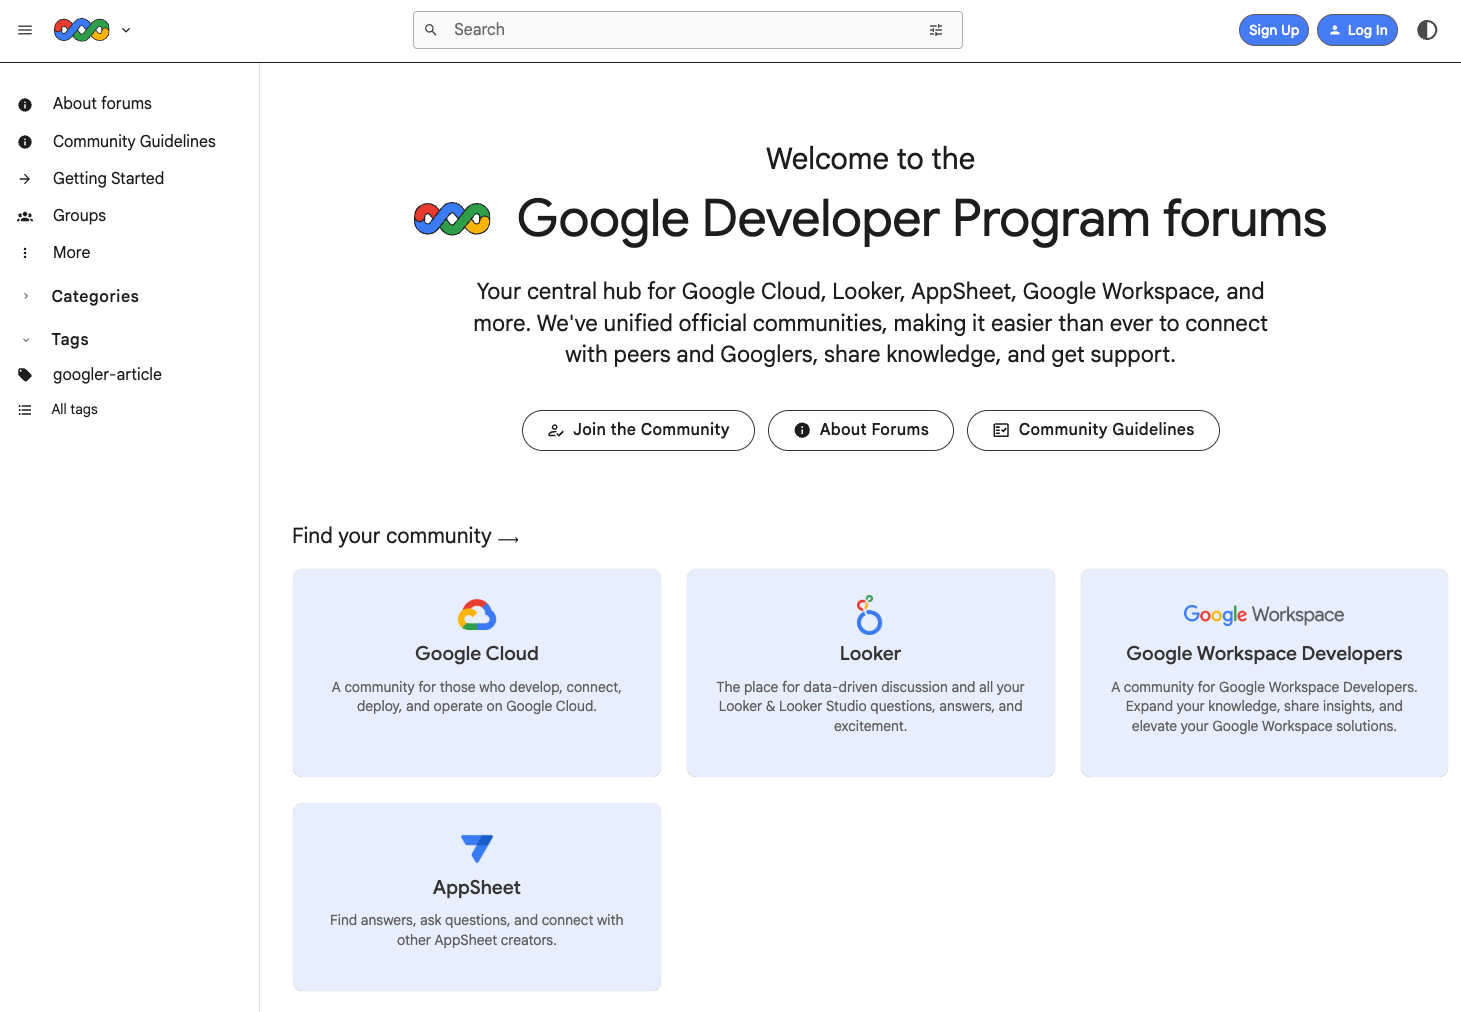
Task: Click the Community Guidelines pill button
Action: pos(1093,430)
